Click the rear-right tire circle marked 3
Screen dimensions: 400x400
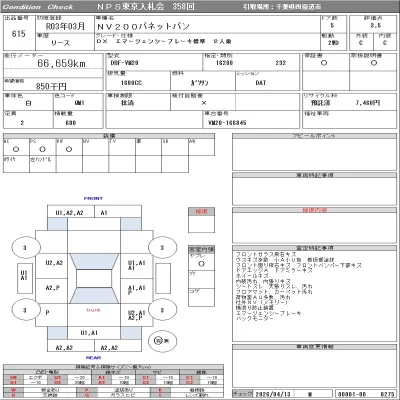coord(162,310)
